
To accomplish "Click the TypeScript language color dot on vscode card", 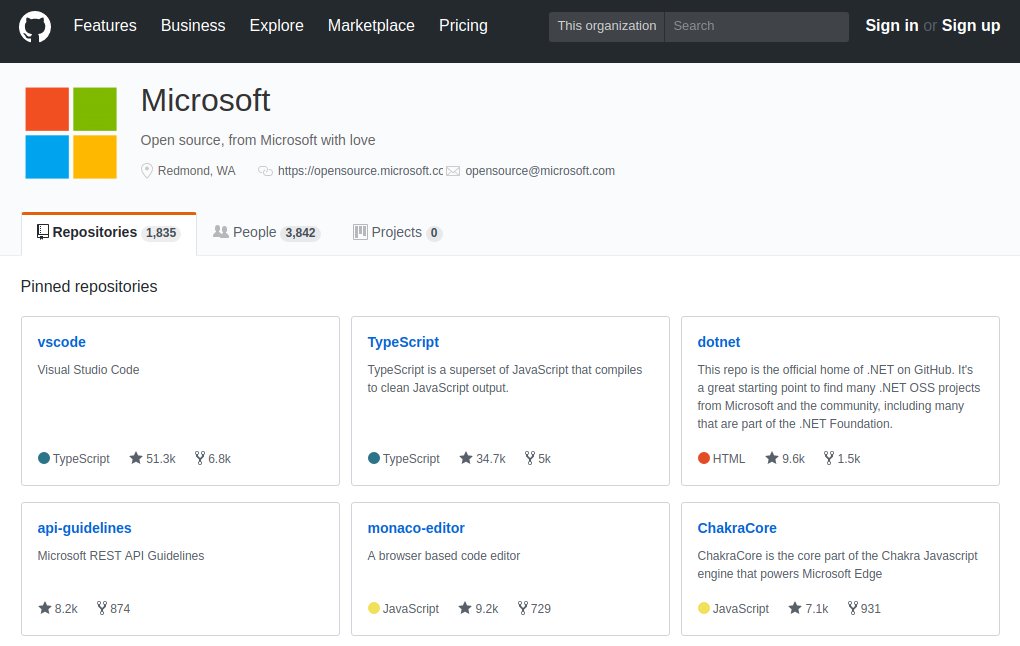I will [44, 458].
